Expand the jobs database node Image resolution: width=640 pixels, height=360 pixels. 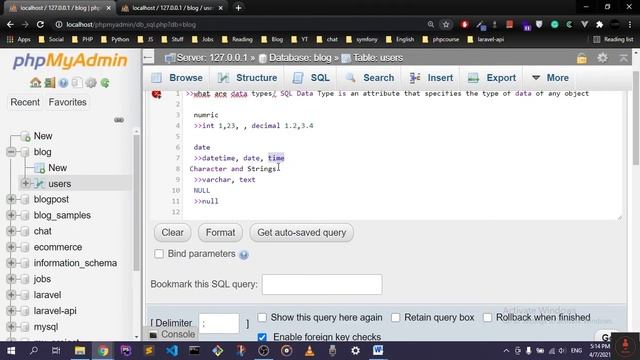coord(11,279)
